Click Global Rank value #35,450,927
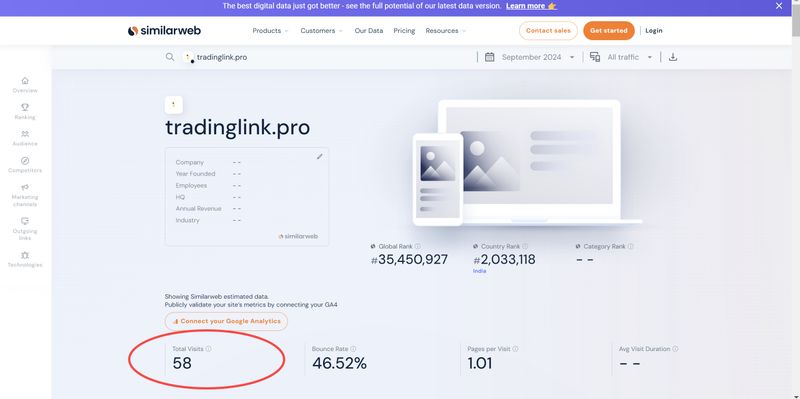Viewport: 800px width, 399px height. (409, 260)
